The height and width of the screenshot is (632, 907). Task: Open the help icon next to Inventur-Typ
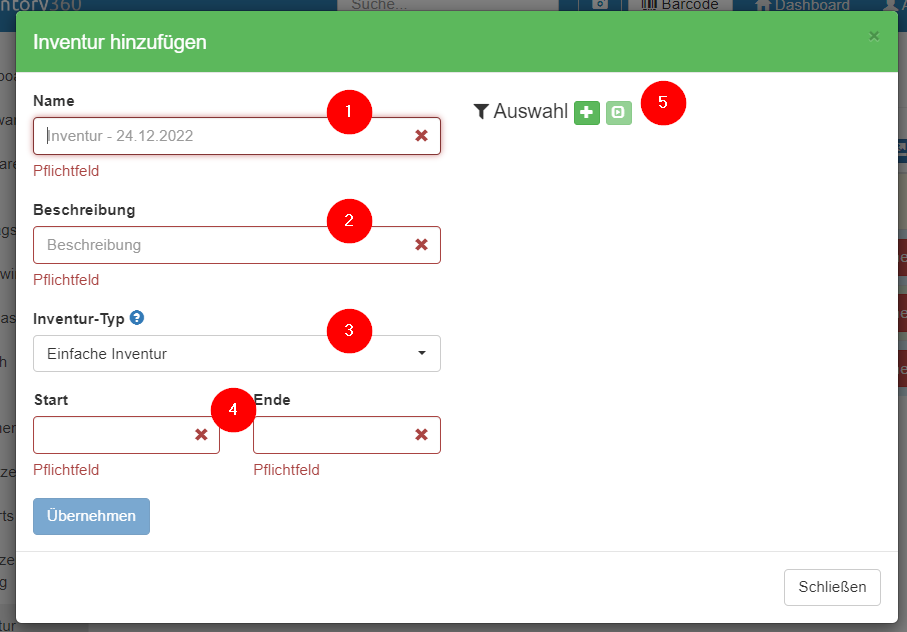pyautogui.click(x=137, y=317)
